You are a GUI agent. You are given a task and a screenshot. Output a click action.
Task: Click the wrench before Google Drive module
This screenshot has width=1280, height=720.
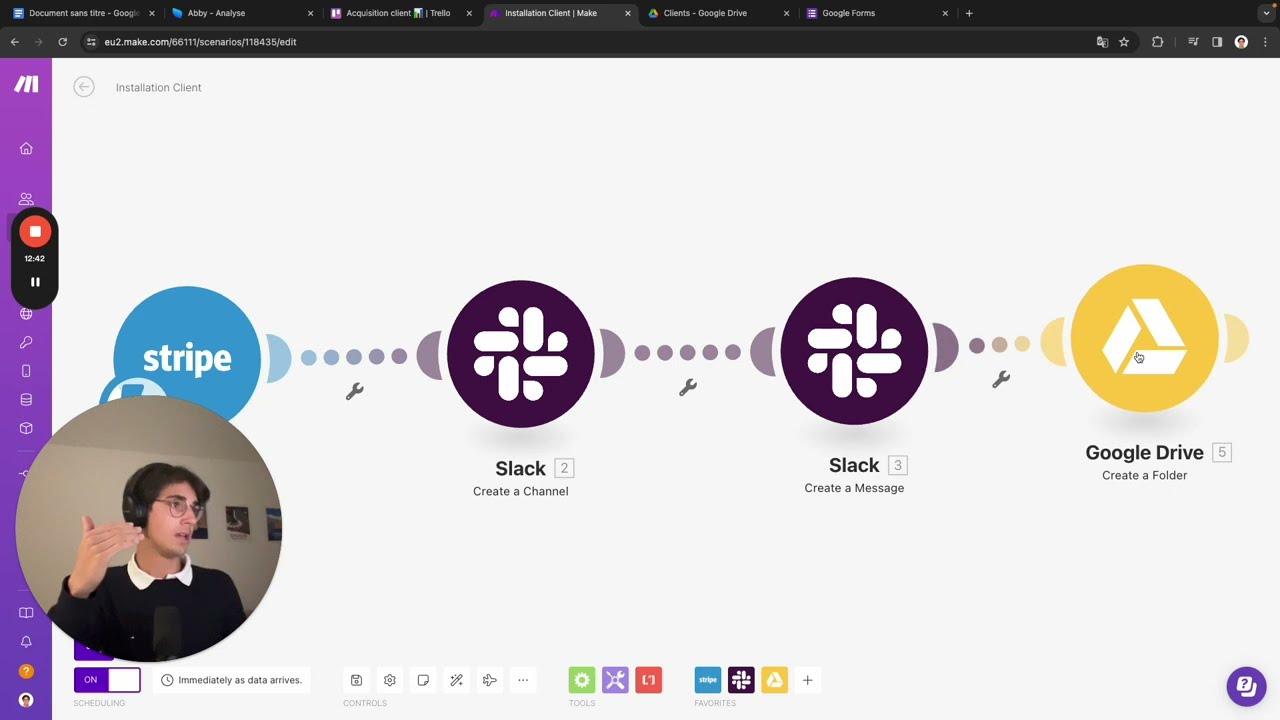pyautogui.click(x=1001, y=379)
